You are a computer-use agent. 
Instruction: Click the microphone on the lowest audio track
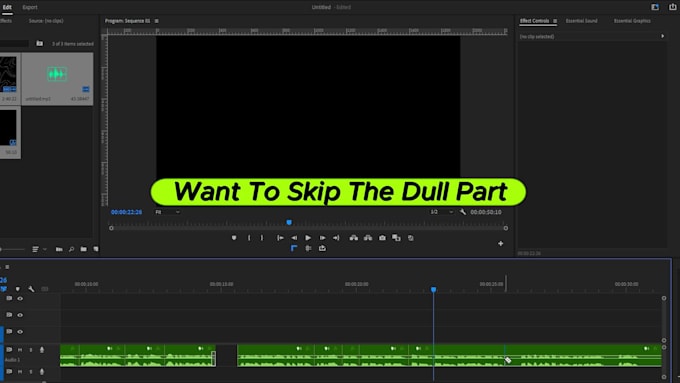click(x=42, y=372)
